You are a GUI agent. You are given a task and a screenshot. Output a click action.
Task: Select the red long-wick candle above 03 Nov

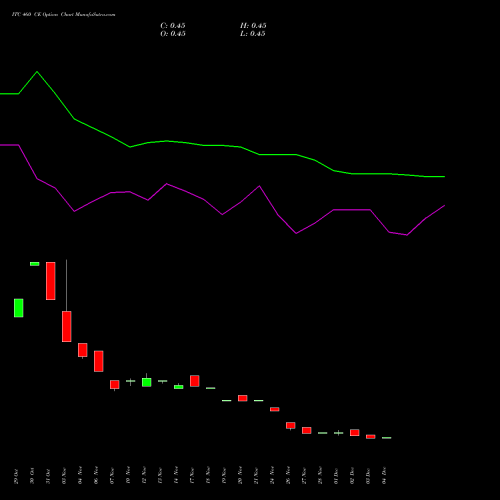click(x=67, y=326)
